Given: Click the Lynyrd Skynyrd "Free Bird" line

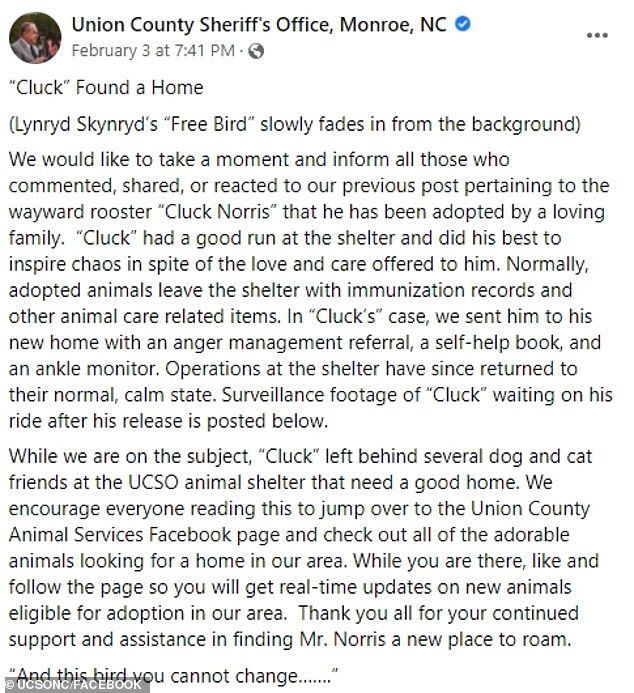Looking at the screenshot, I should point(280,125).
